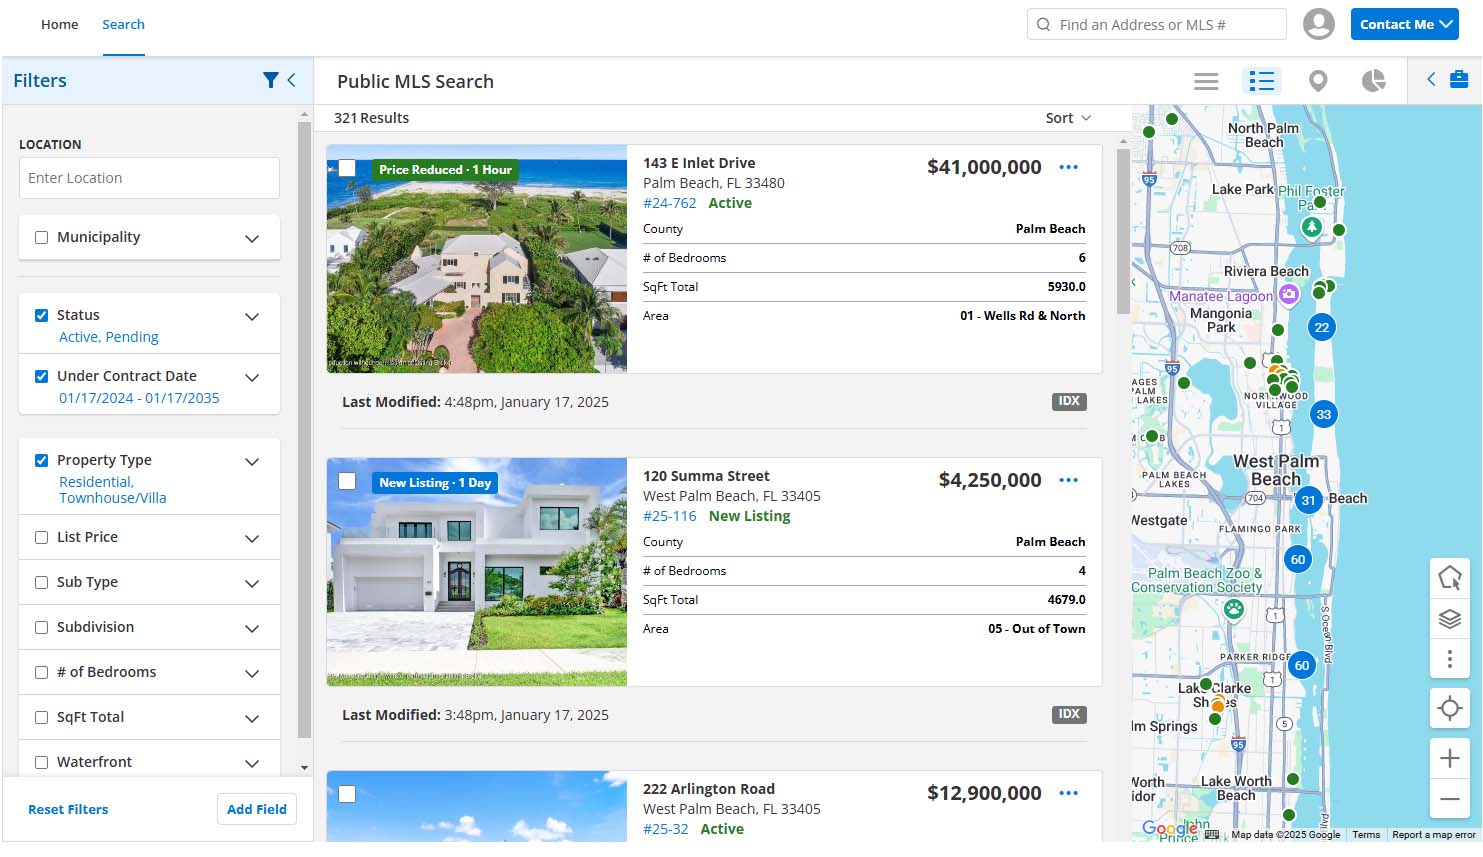1483x857 pixels.
Task: Open the 143 E Inlet Drive listing photo
Action: click(477, 259)
